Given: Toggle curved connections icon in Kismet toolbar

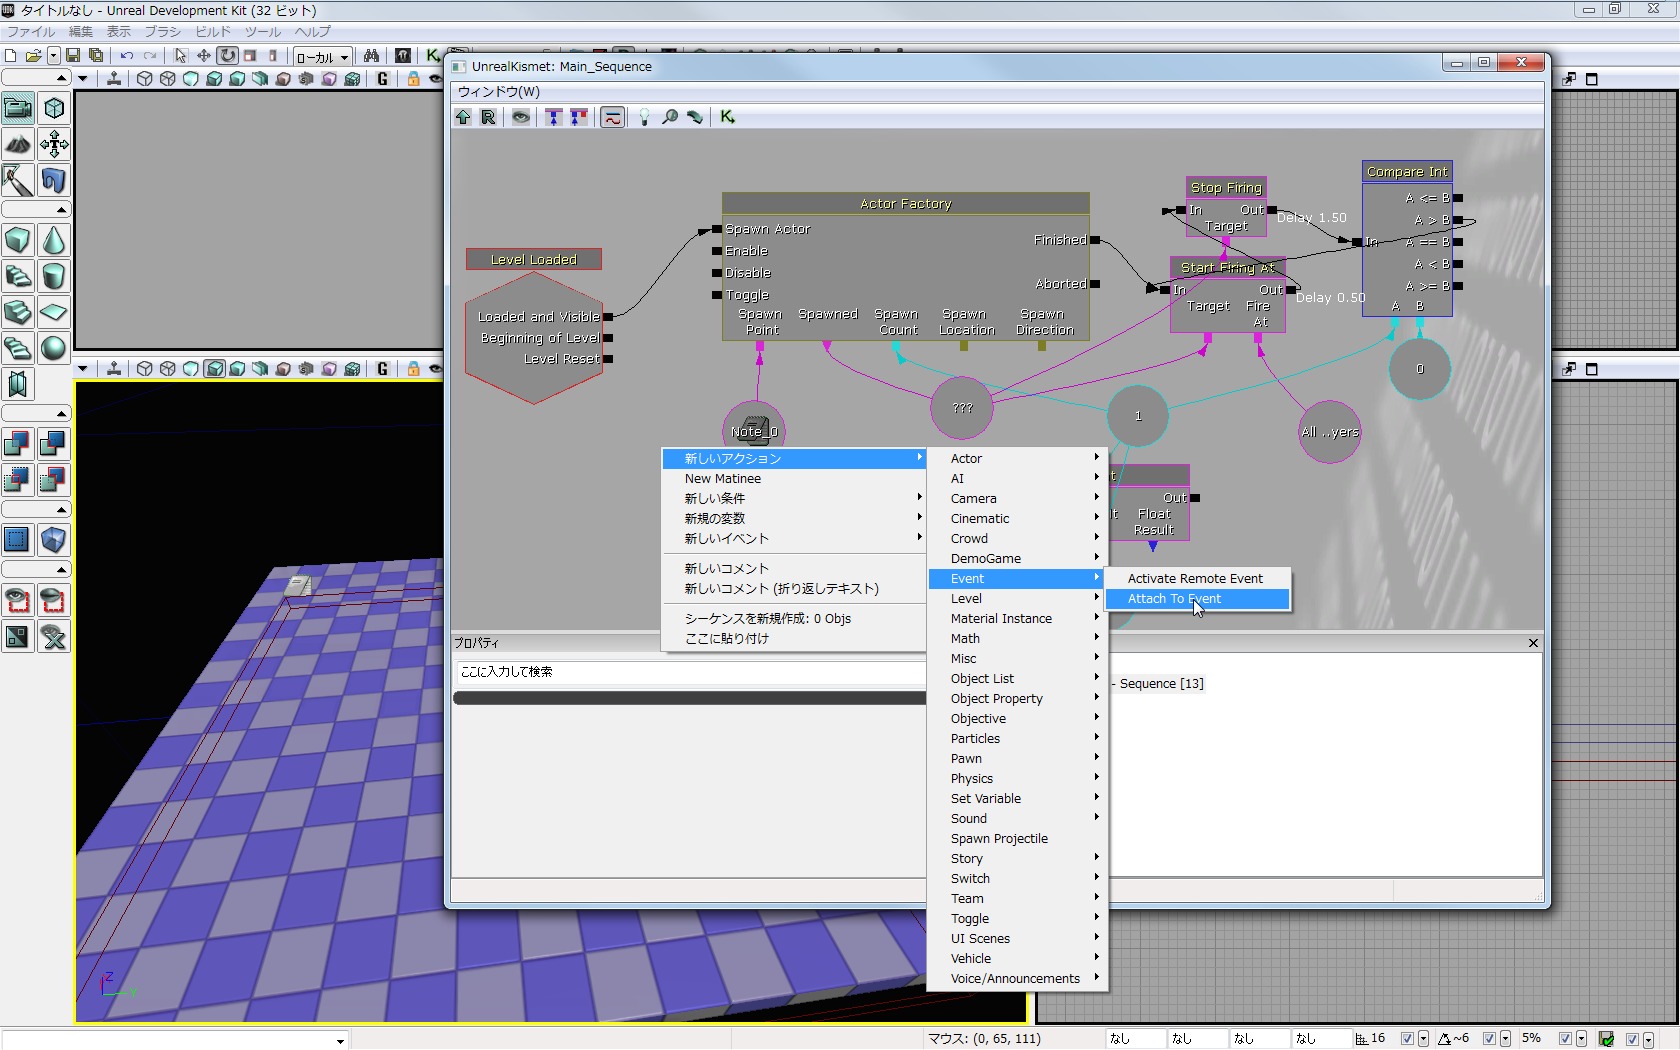Looking at the screenshot, I should click(613, 117).
